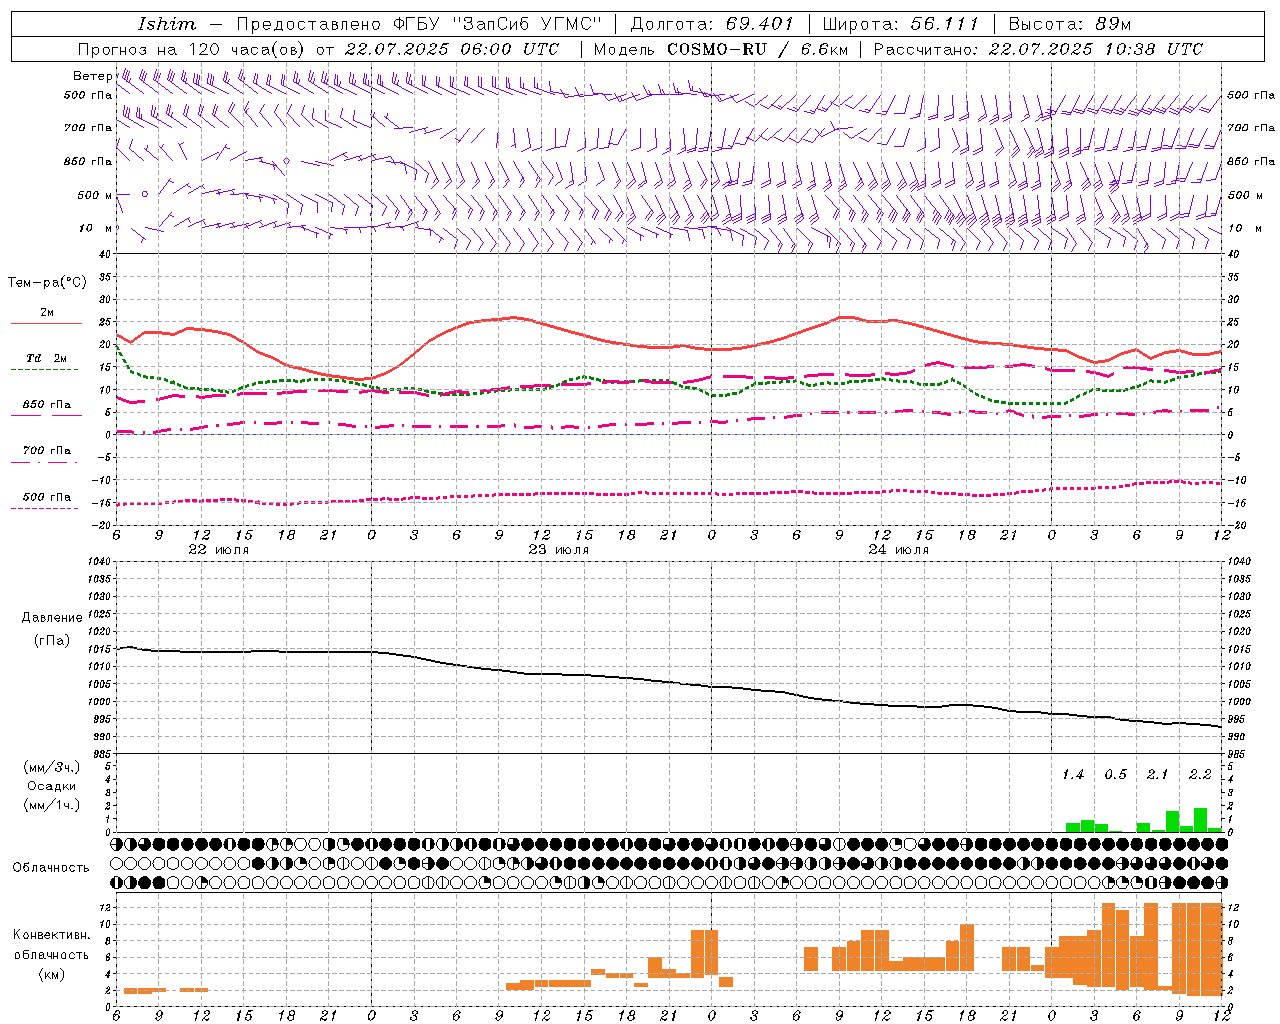Select the "Широта: 56.111" header field
This screenshot has height=1024, width=1280.
(x=900, y=24)
